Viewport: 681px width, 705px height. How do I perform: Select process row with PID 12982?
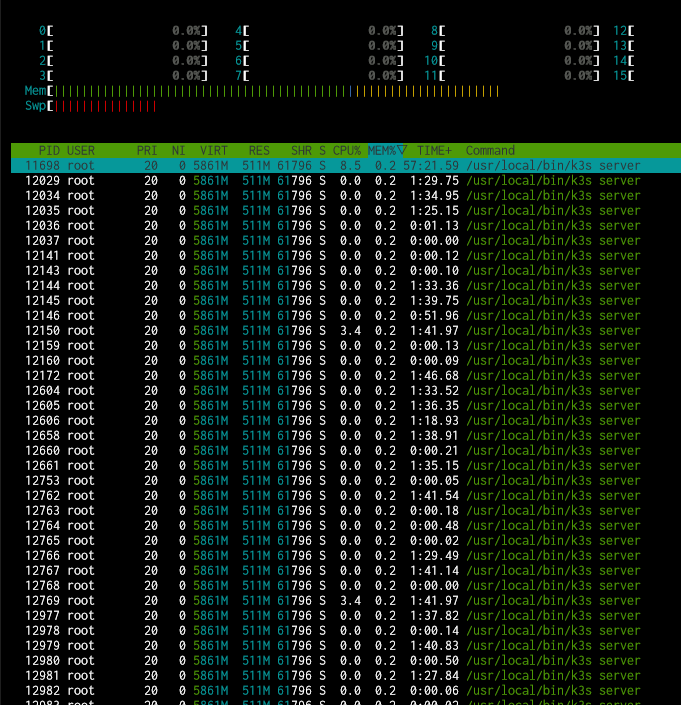pos(346,691)
